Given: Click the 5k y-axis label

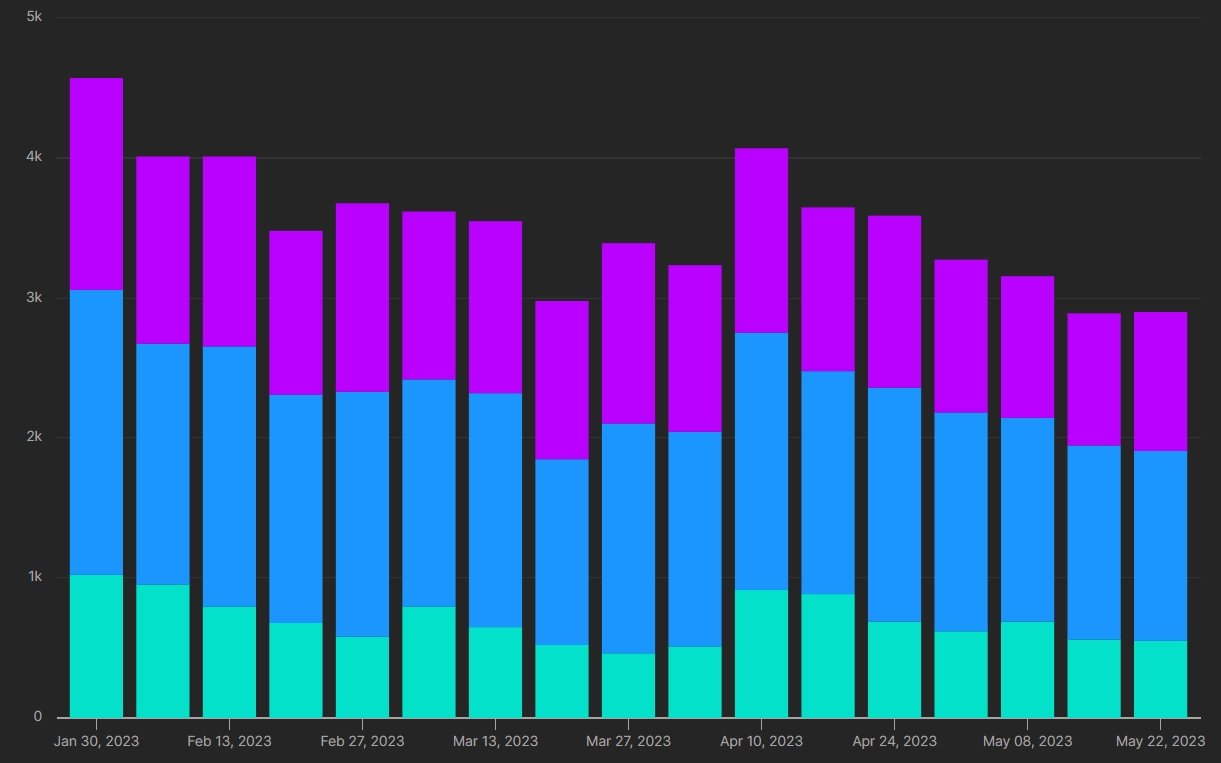Looking at the screenshot, I should (33, 18).
